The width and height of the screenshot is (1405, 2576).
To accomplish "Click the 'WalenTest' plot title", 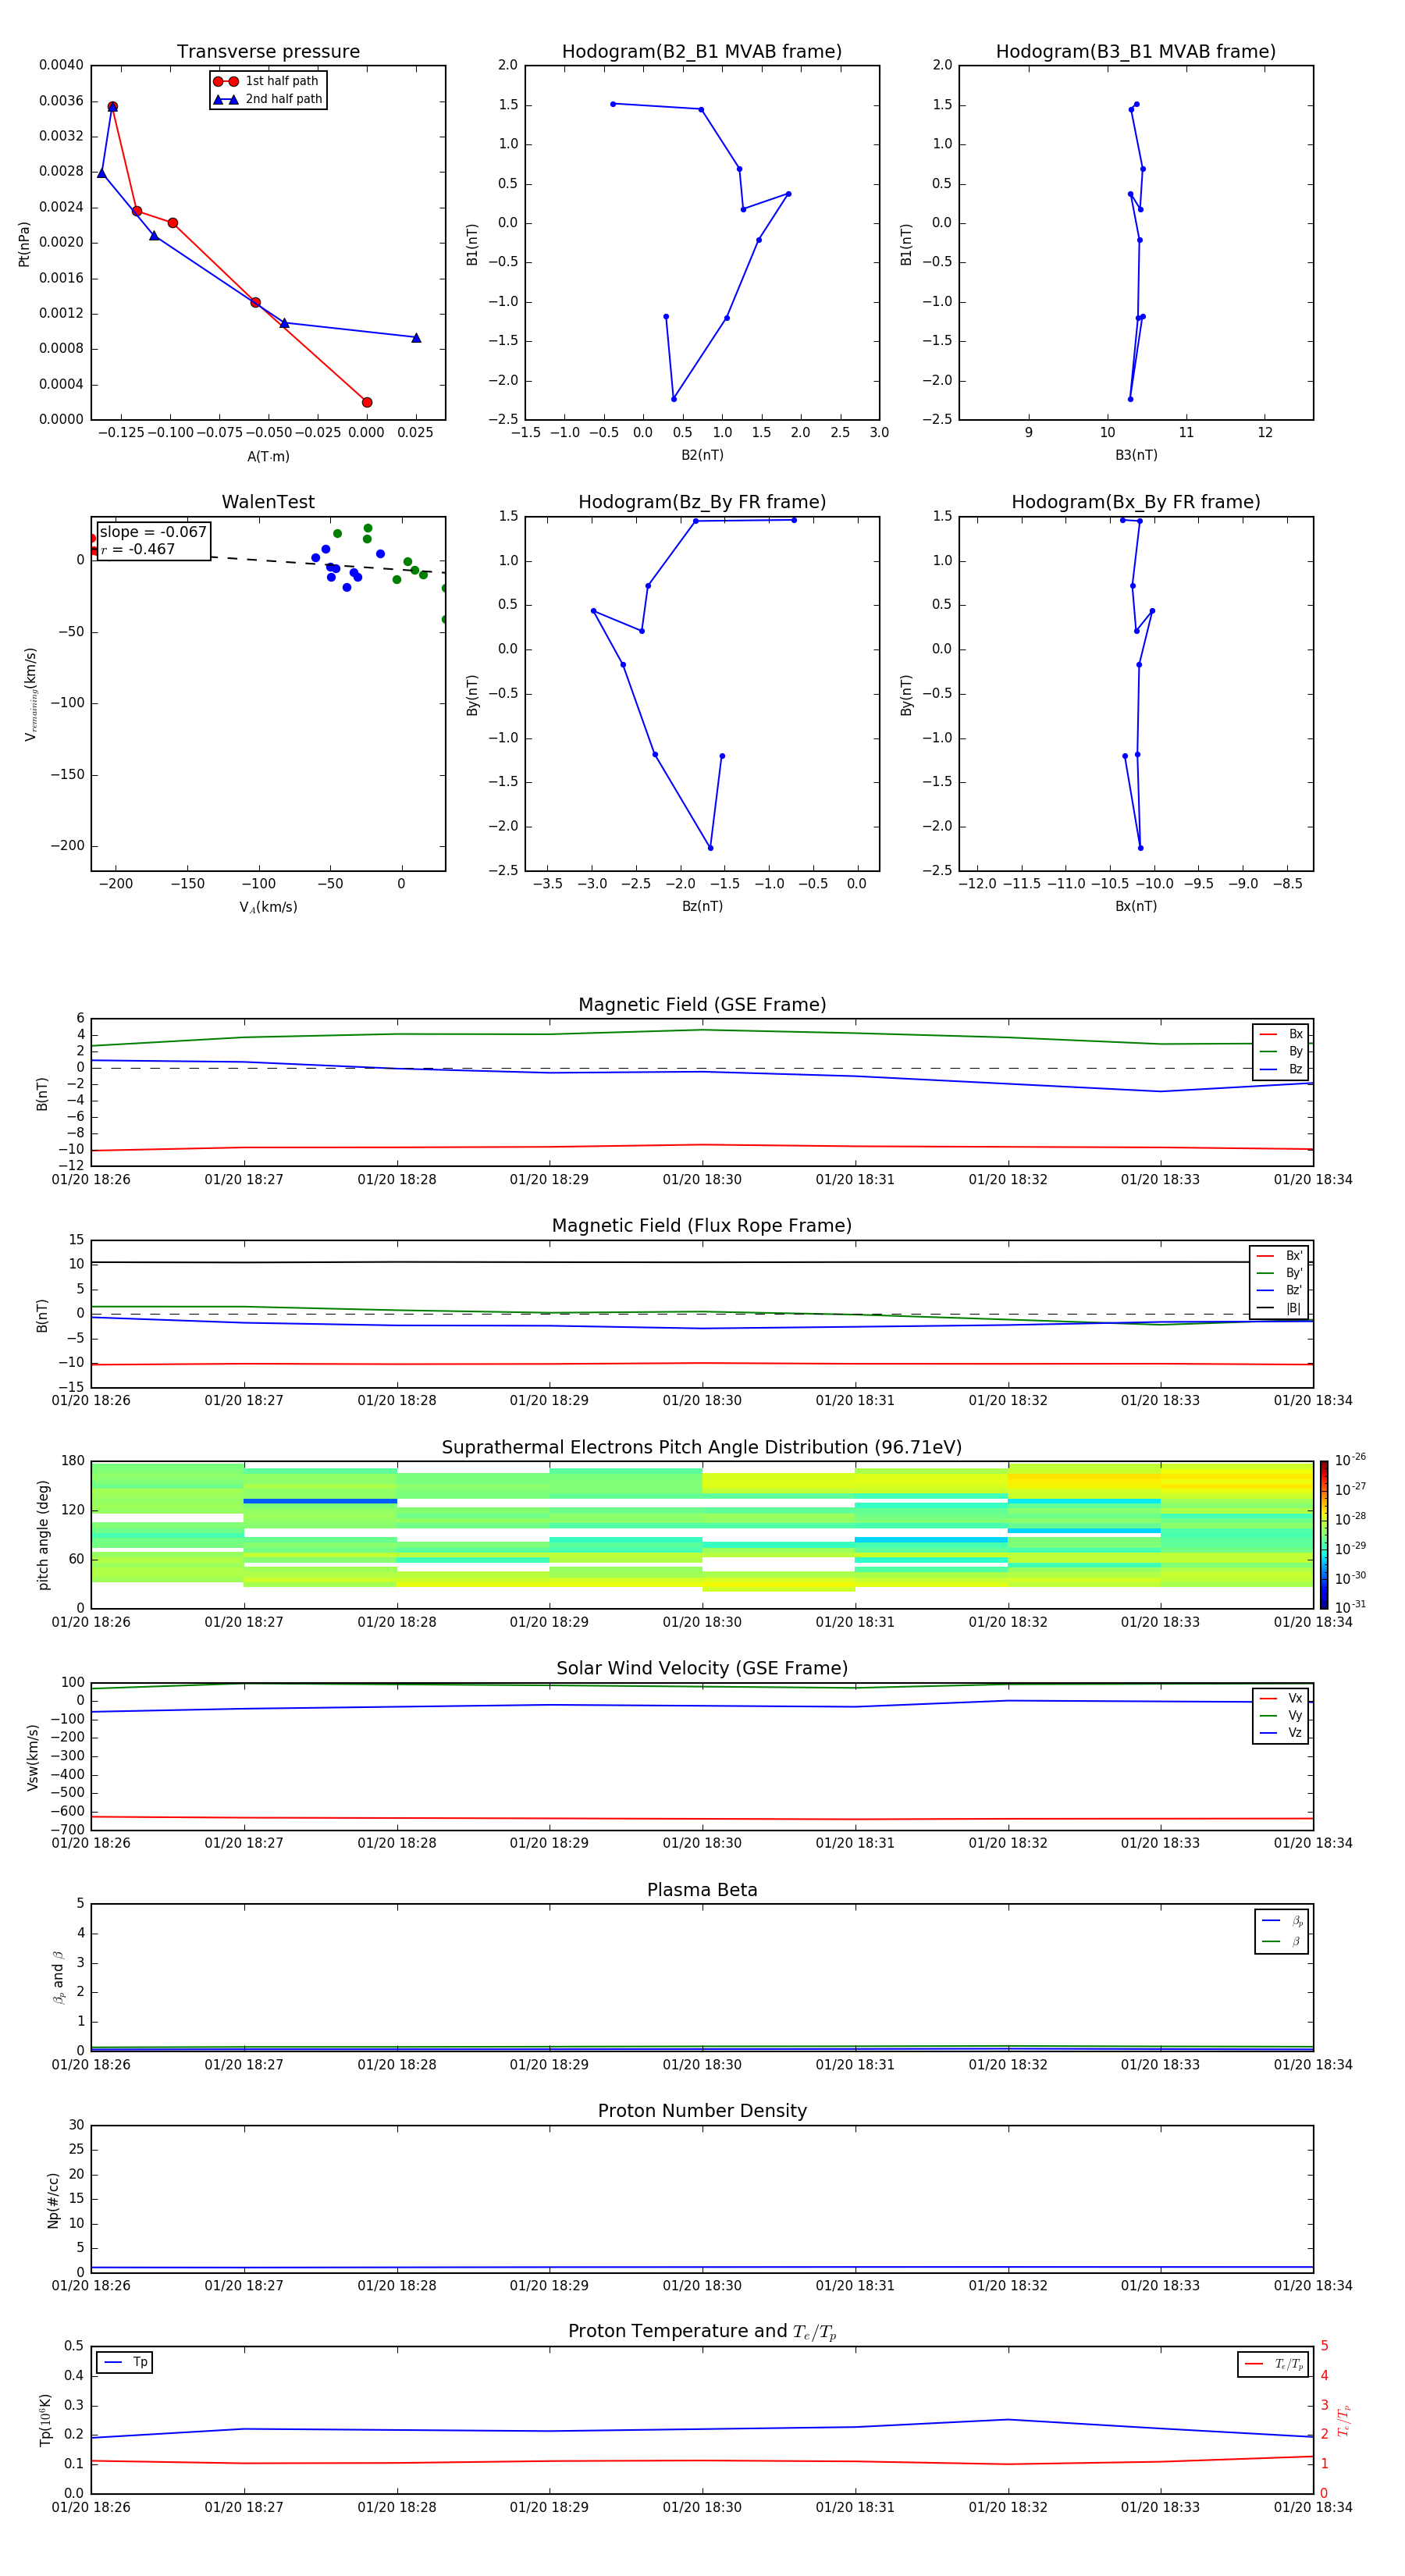I will click(x=268, y=502).
